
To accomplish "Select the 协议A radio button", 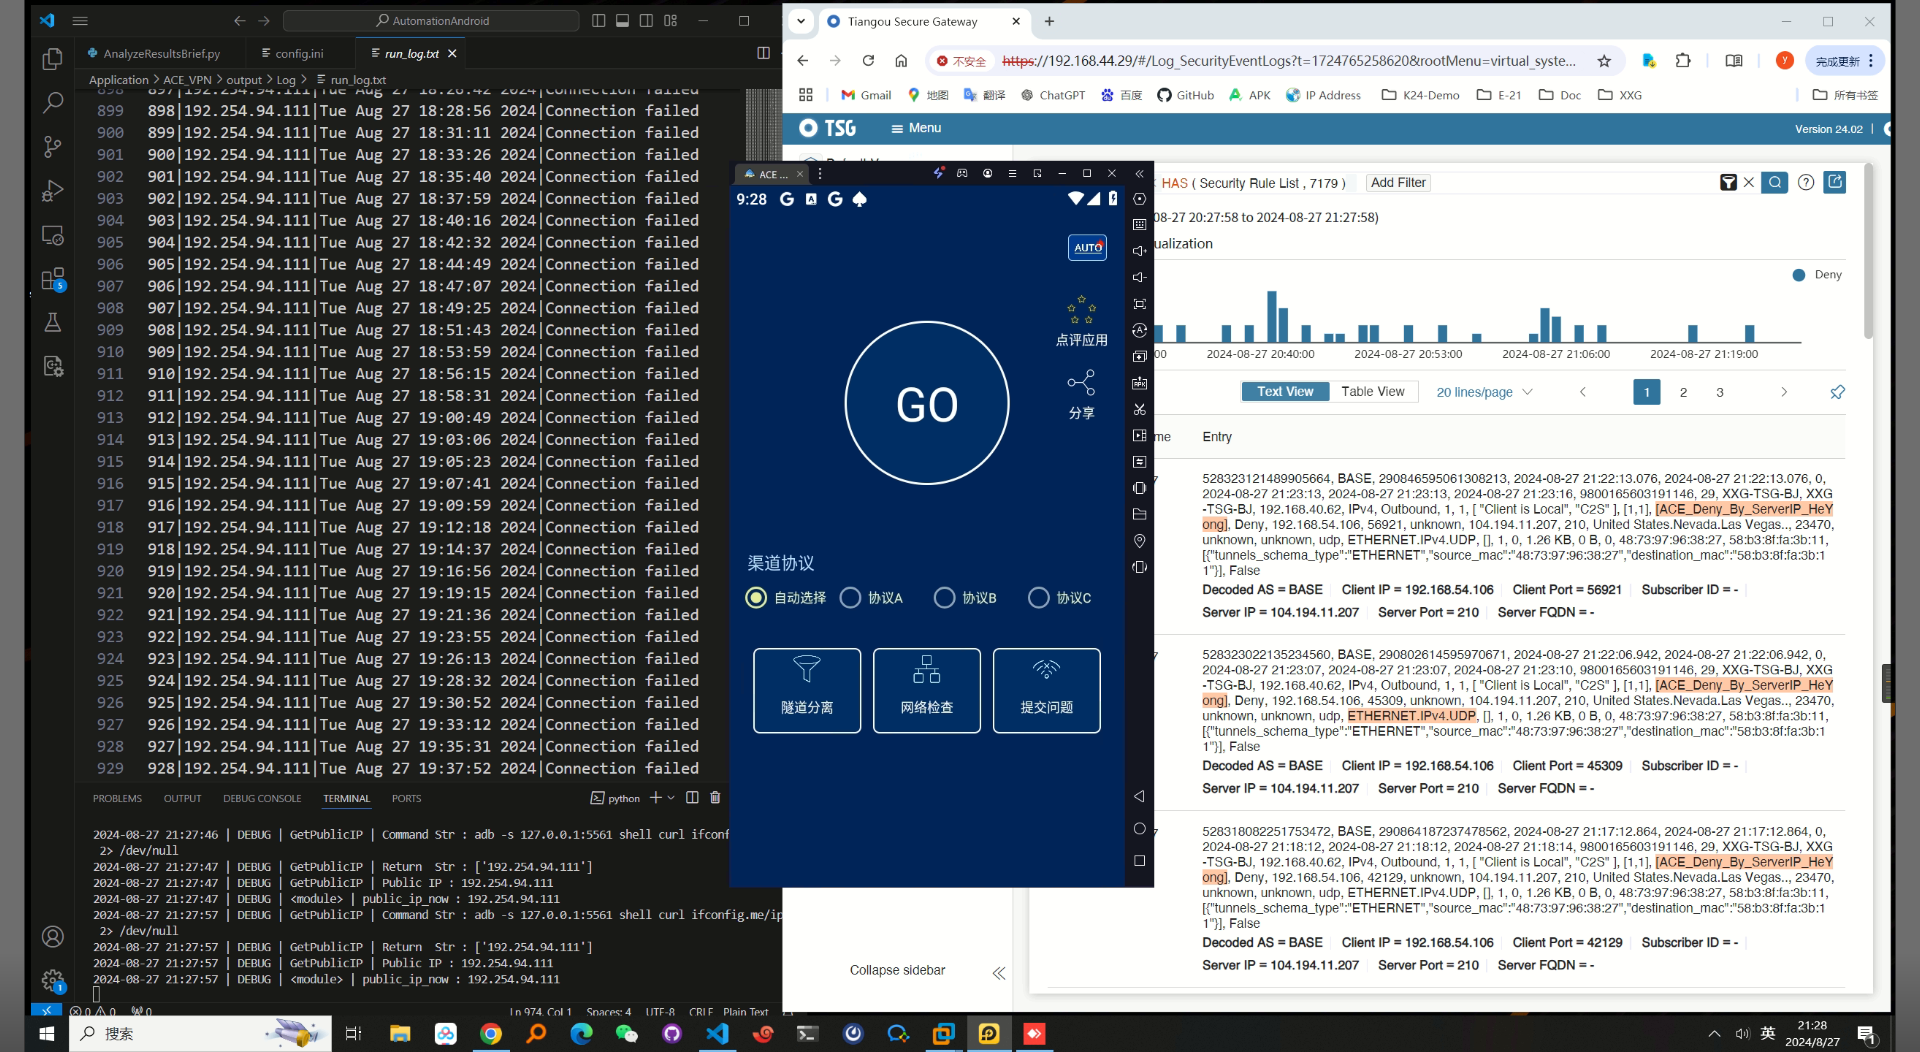I will tap(850, 598).
